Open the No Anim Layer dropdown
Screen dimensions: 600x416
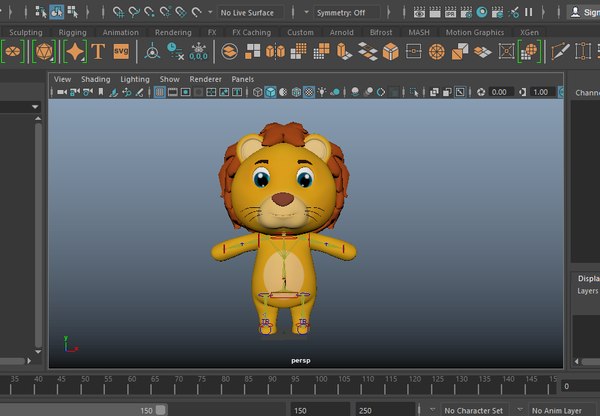(562, 410)
